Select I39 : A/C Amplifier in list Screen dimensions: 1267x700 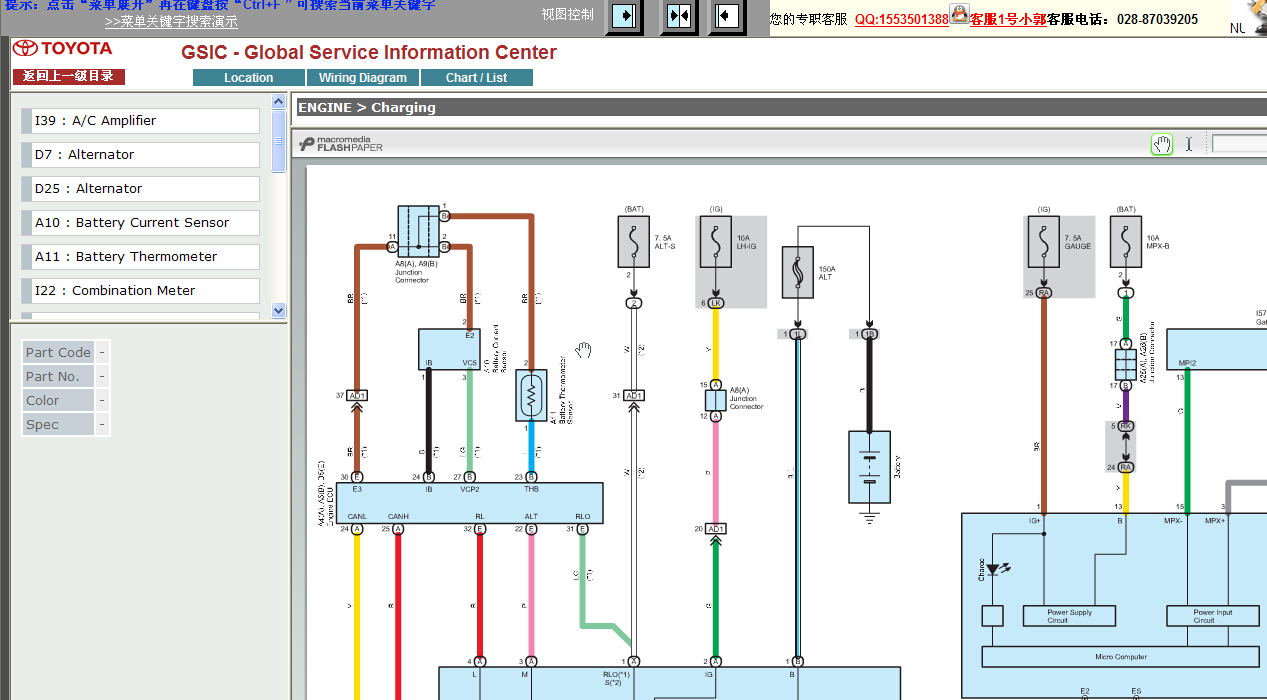(x=140, y=121)
